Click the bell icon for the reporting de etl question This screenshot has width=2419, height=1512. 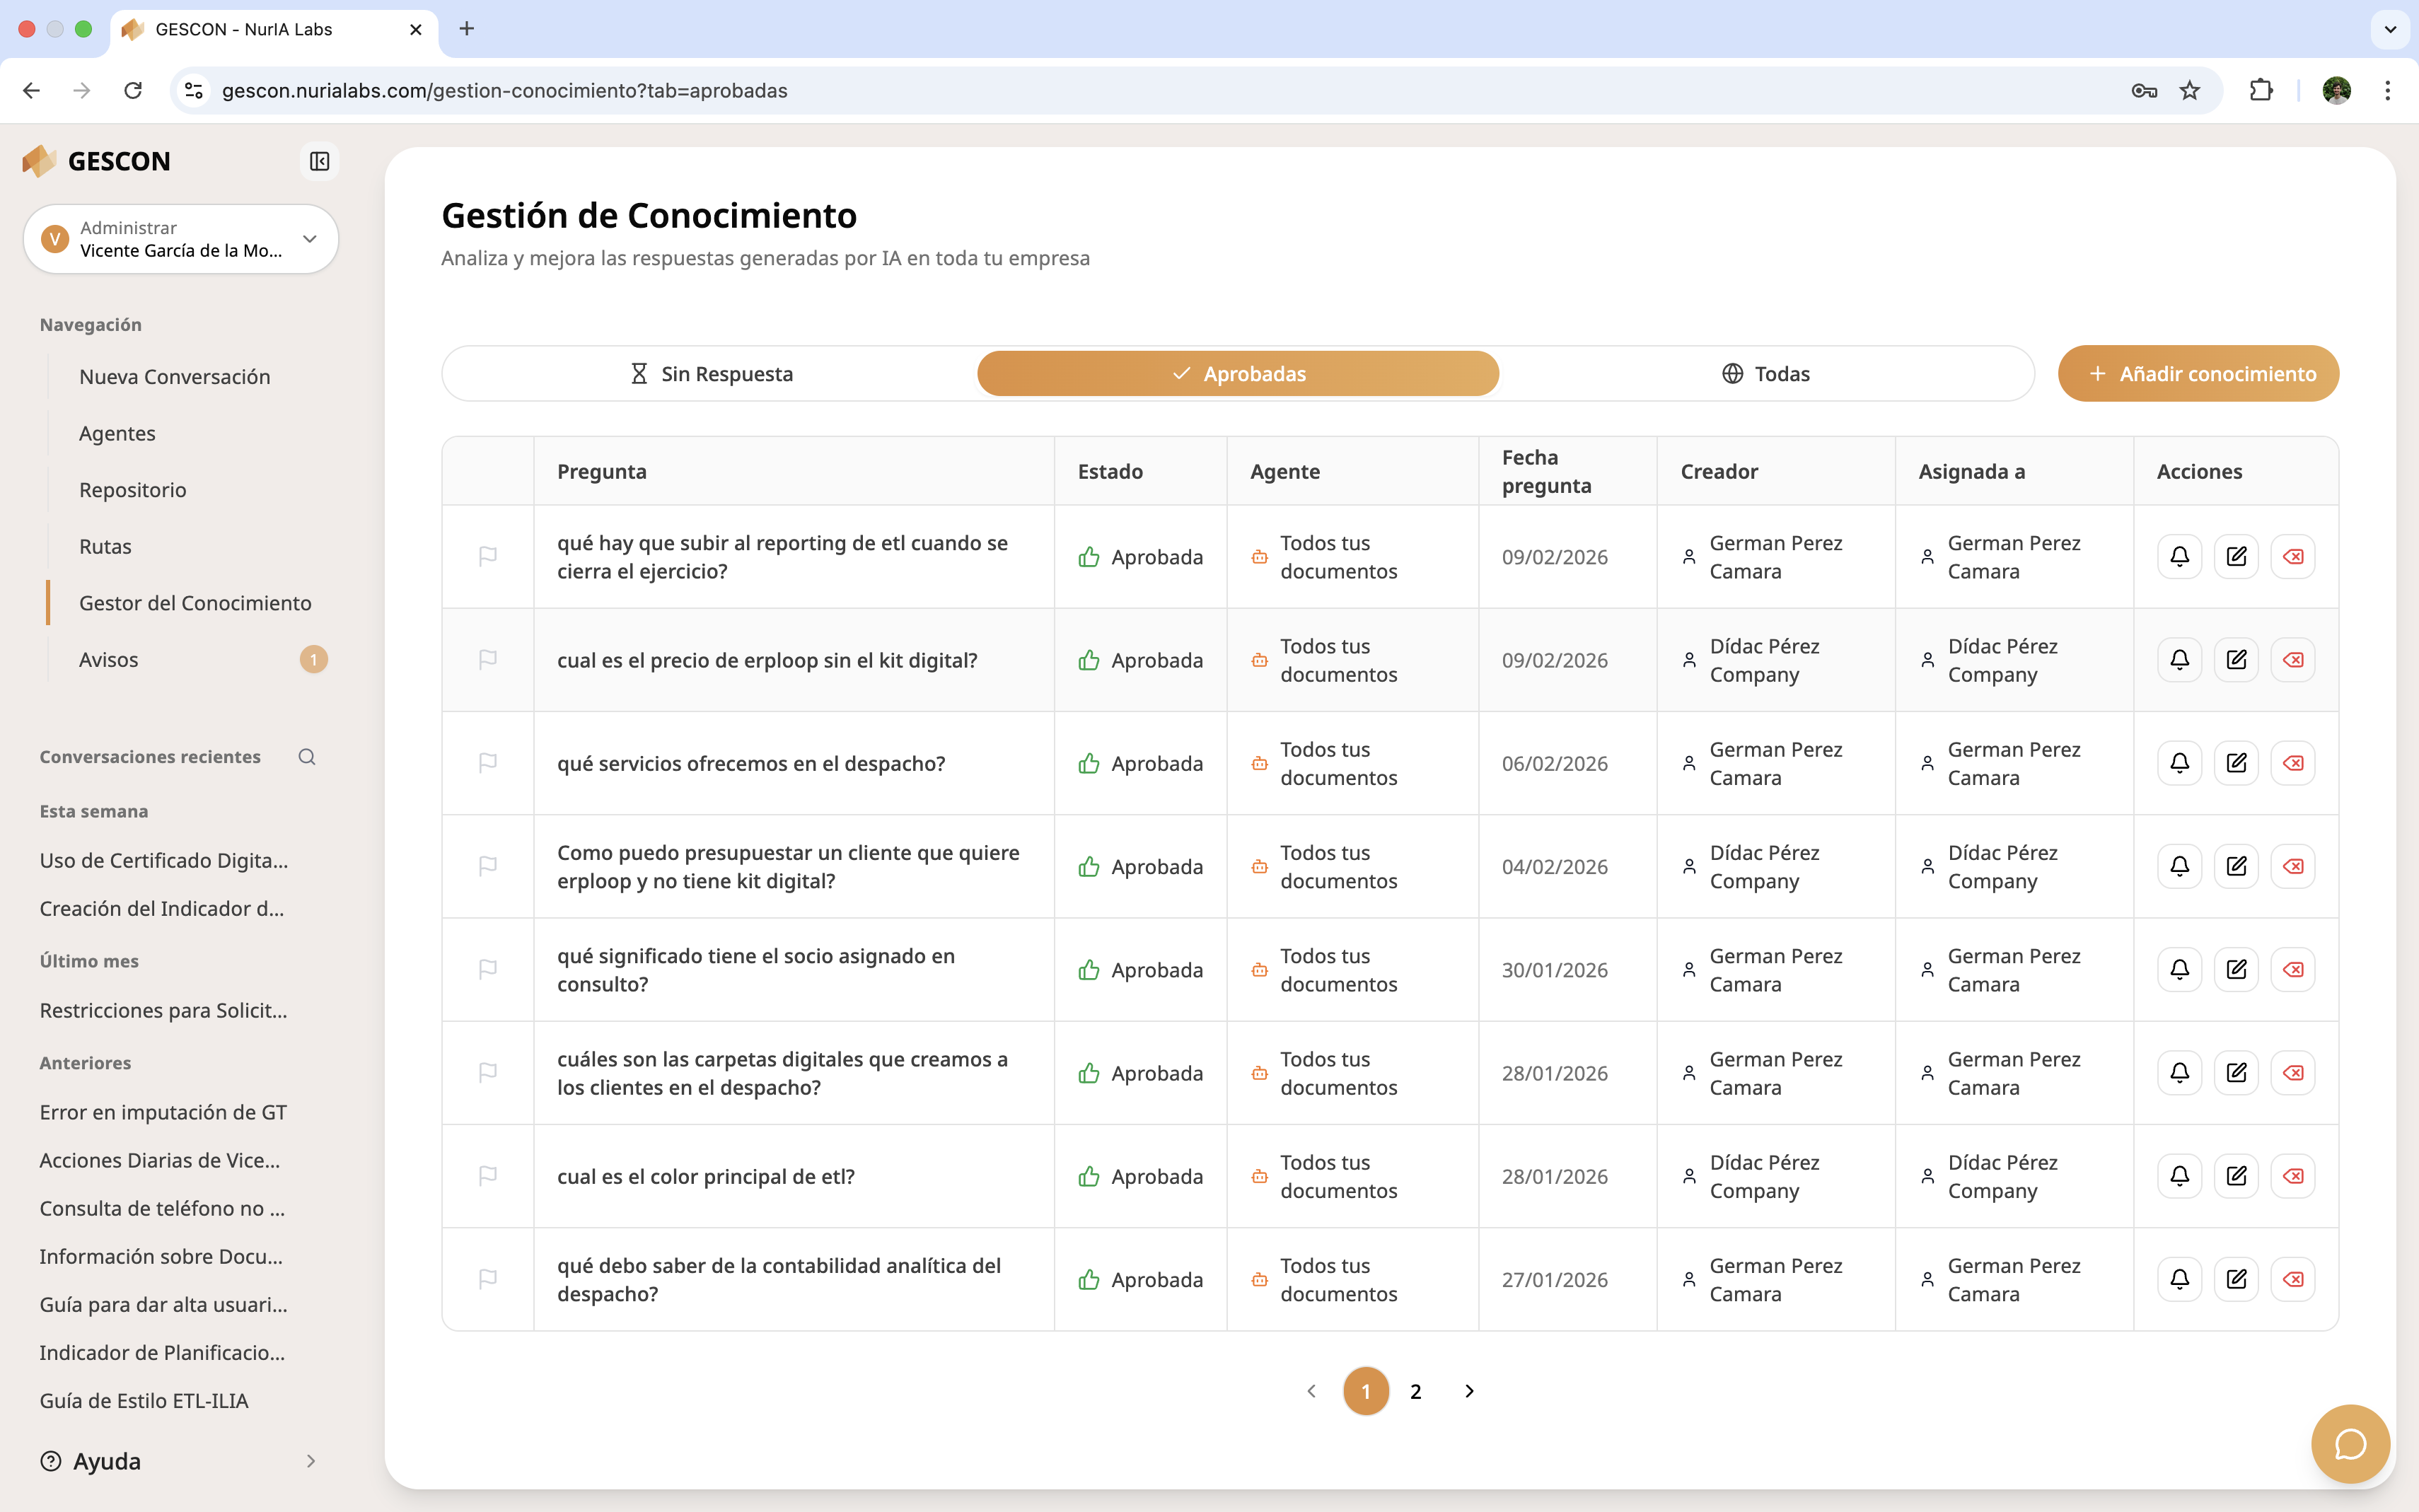point(2179,557)
